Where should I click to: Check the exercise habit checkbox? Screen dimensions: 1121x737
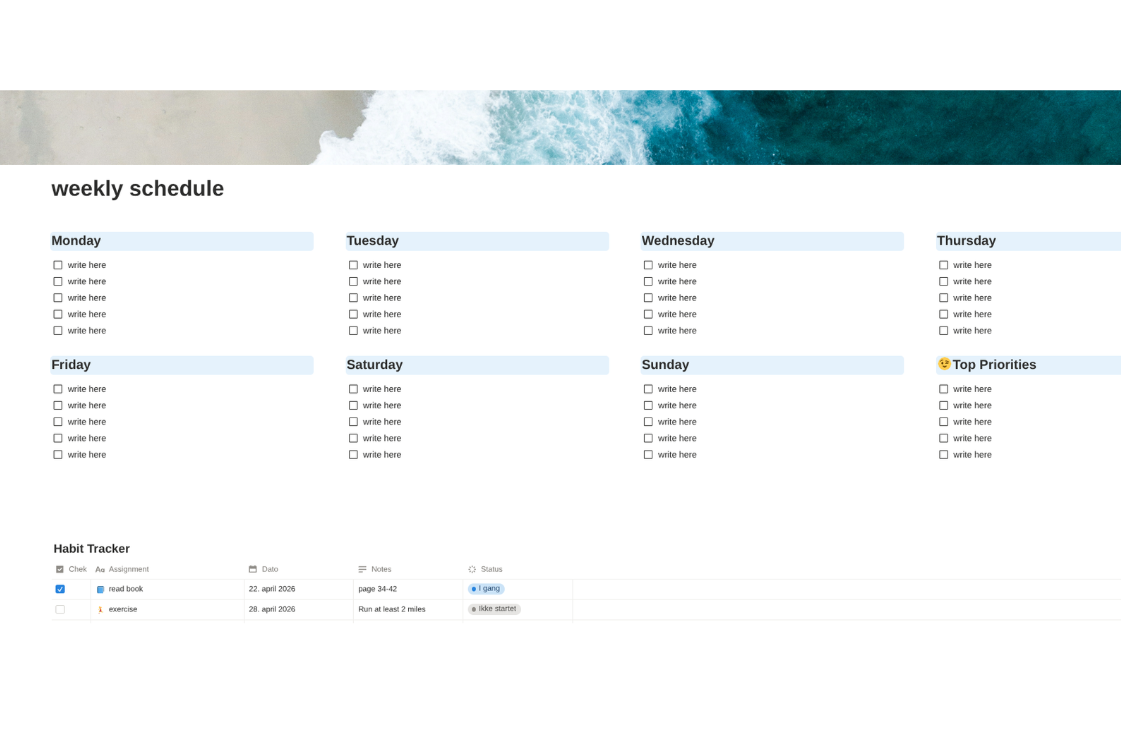[x=60, y=609]
